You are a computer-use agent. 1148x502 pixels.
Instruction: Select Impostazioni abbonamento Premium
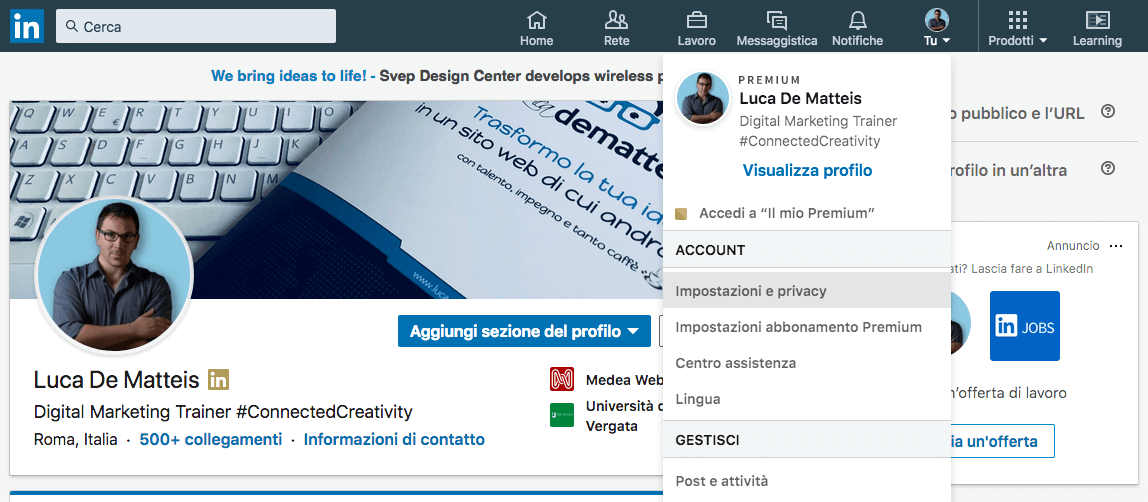pyautogui.click(x=806, y=327)
